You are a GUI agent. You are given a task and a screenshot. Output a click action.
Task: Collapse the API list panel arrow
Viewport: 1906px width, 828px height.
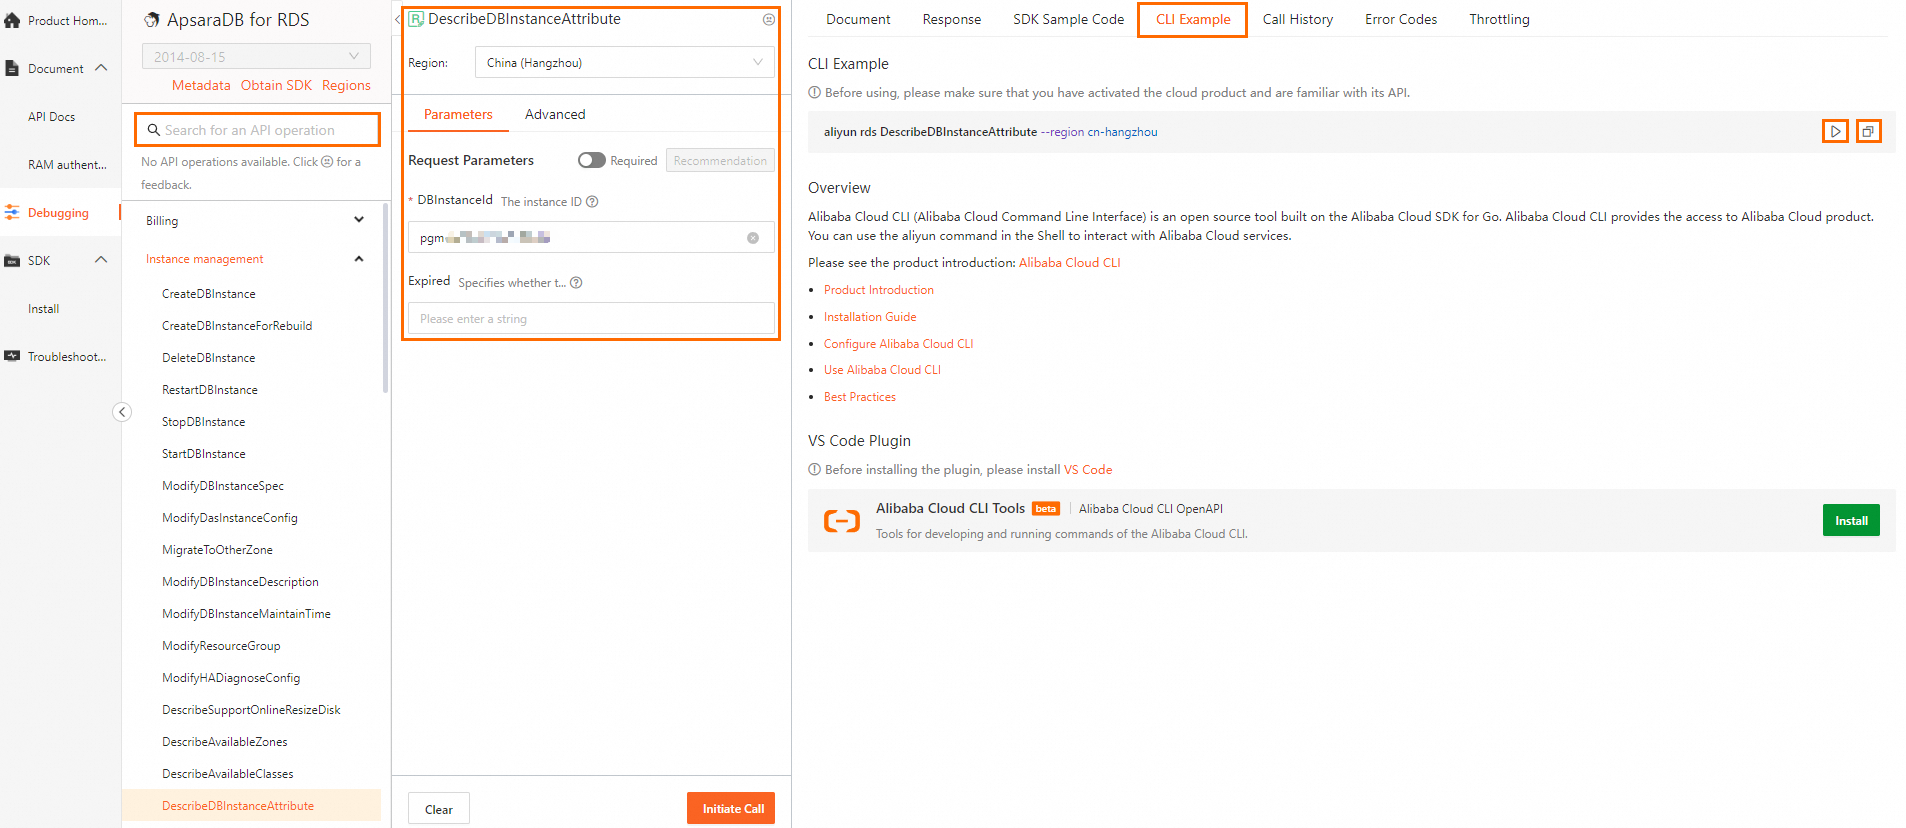pos(397,19)
